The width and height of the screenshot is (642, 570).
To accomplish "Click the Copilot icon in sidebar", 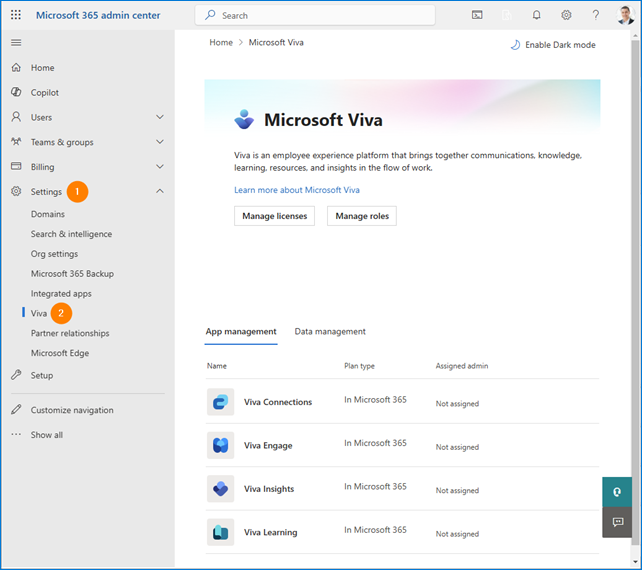I will [x=16, y=93].
